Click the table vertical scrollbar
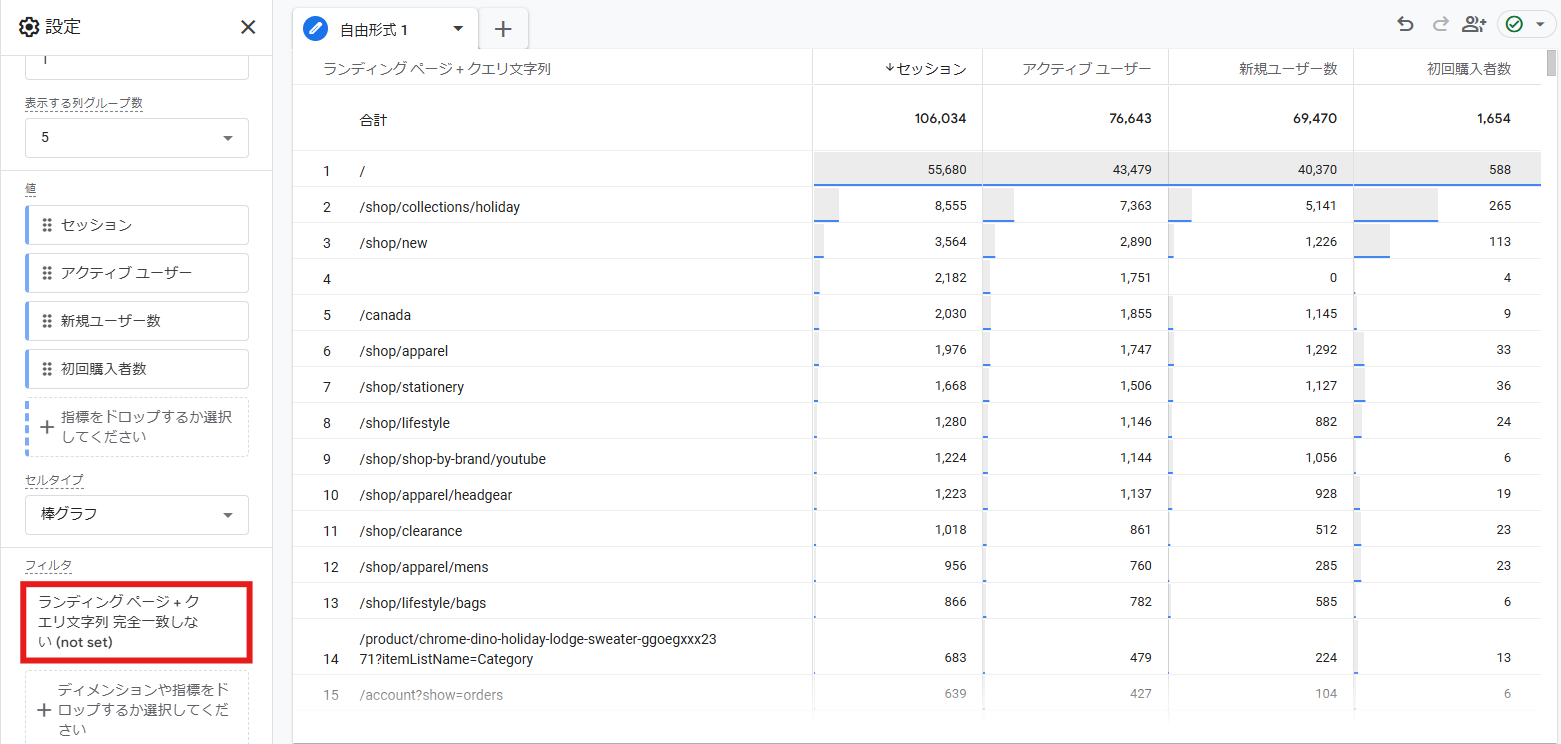This screenshot has height=744, width=1561. [x=1551, y=62]
